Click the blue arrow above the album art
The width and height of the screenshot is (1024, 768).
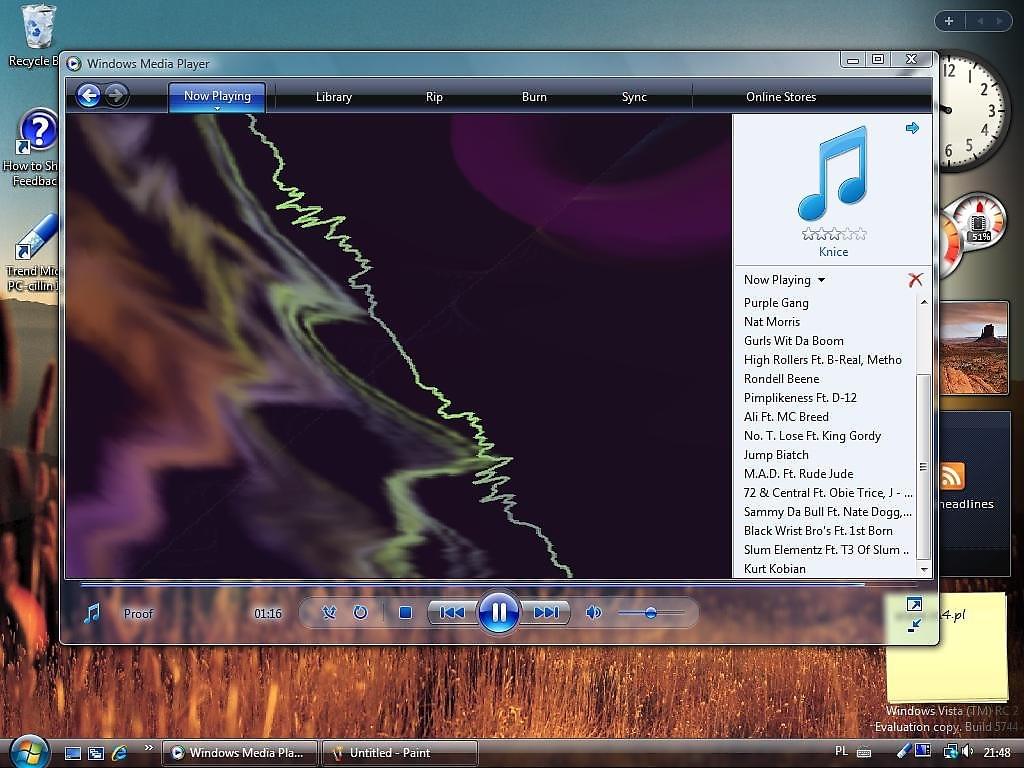(x=912, y=128)
